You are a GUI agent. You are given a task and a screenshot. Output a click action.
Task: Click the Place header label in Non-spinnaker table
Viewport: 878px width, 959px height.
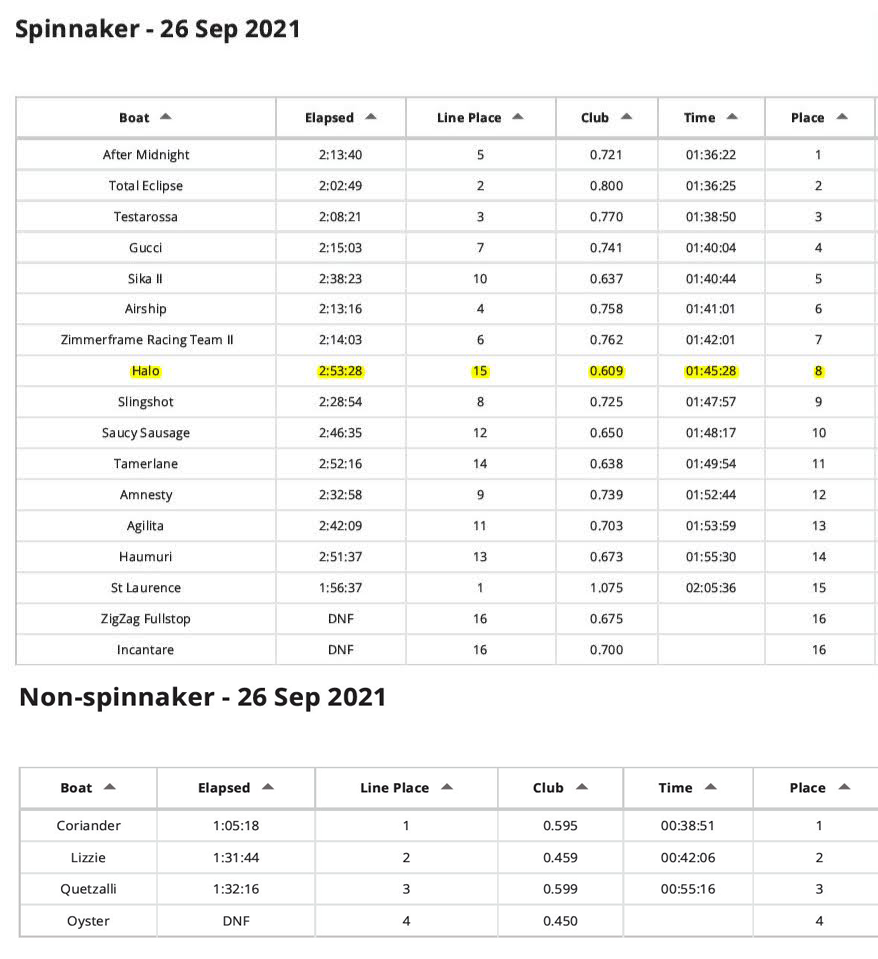coord(807,788)
